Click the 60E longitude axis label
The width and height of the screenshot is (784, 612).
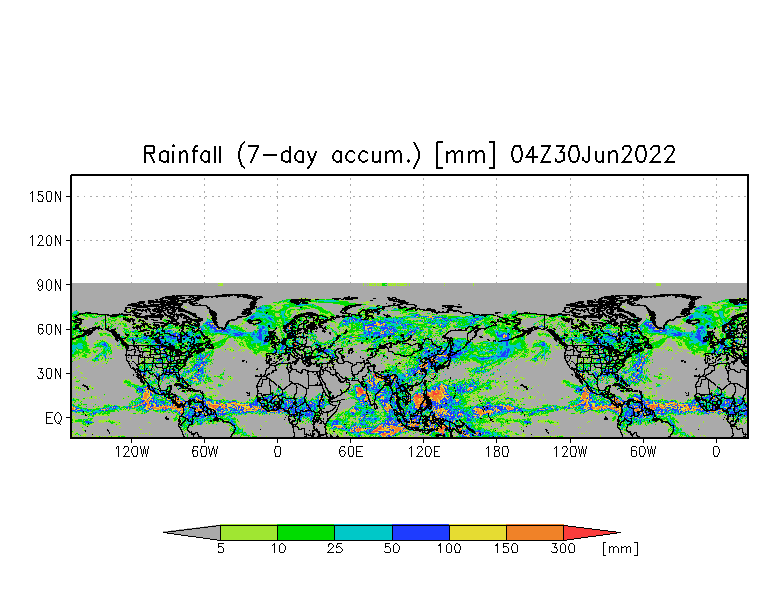pyautogui.click(x=350, y=452)
